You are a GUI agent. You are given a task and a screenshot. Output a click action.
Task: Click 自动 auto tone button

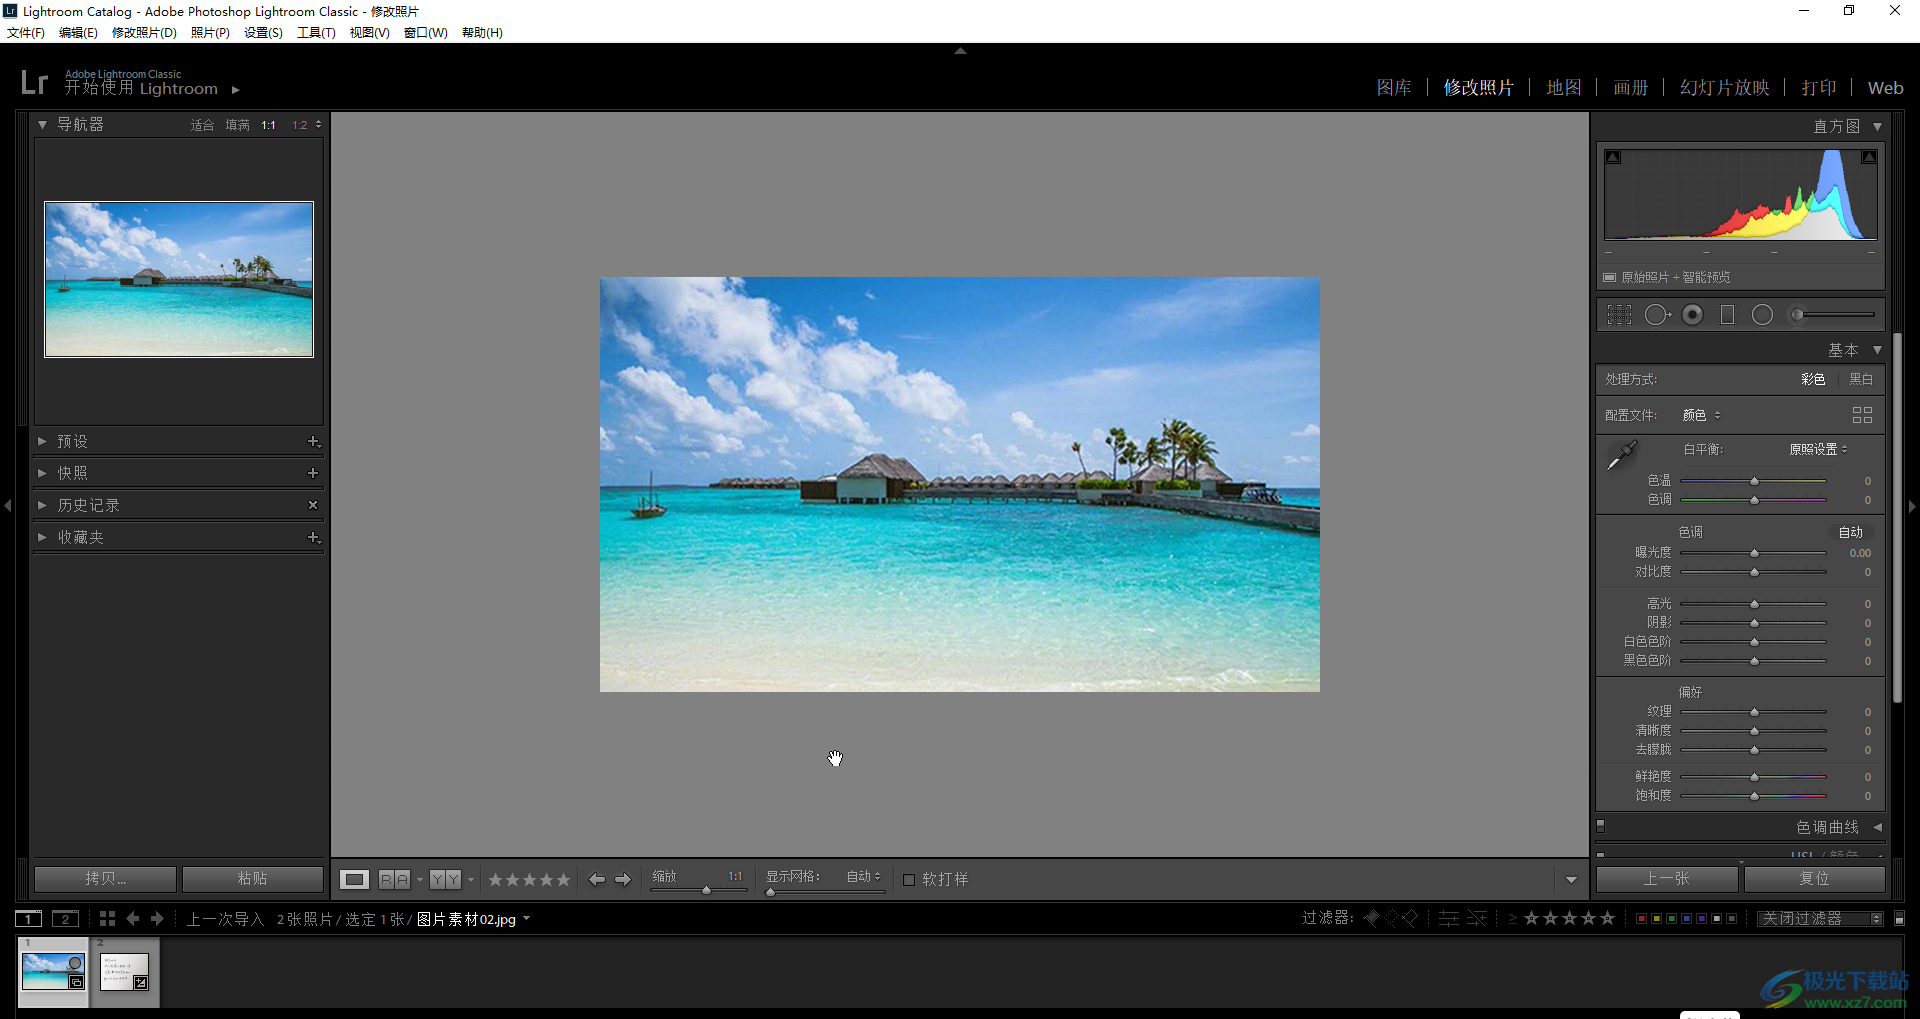coord(1851,532)
